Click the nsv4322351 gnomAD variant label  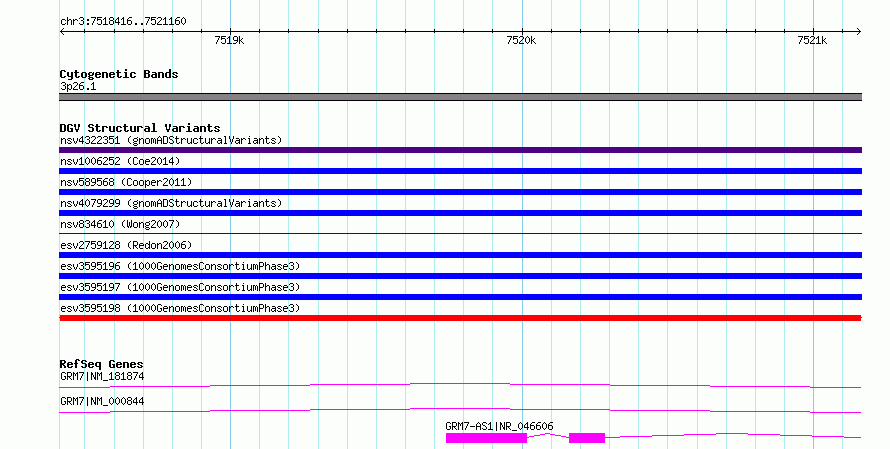tap(171, 140)
